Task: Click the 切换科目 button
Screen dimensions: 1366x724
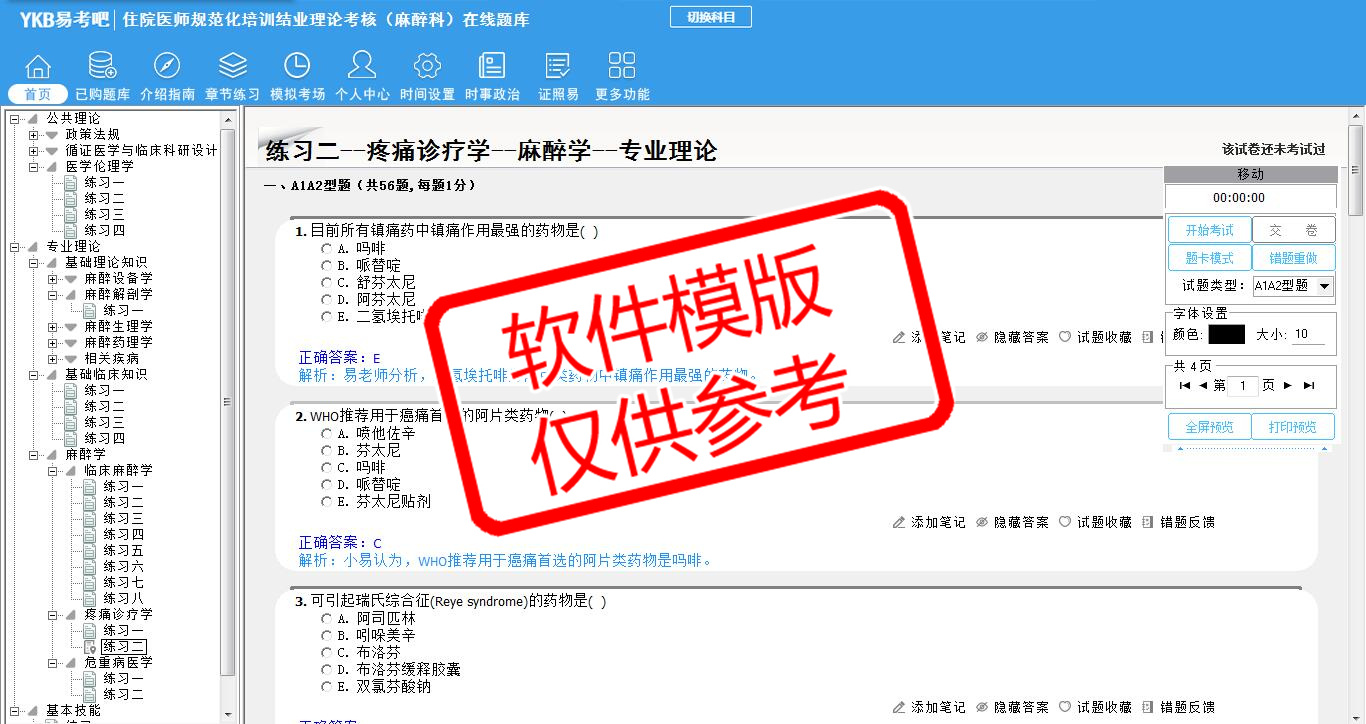Action: [x=710, y=17]
